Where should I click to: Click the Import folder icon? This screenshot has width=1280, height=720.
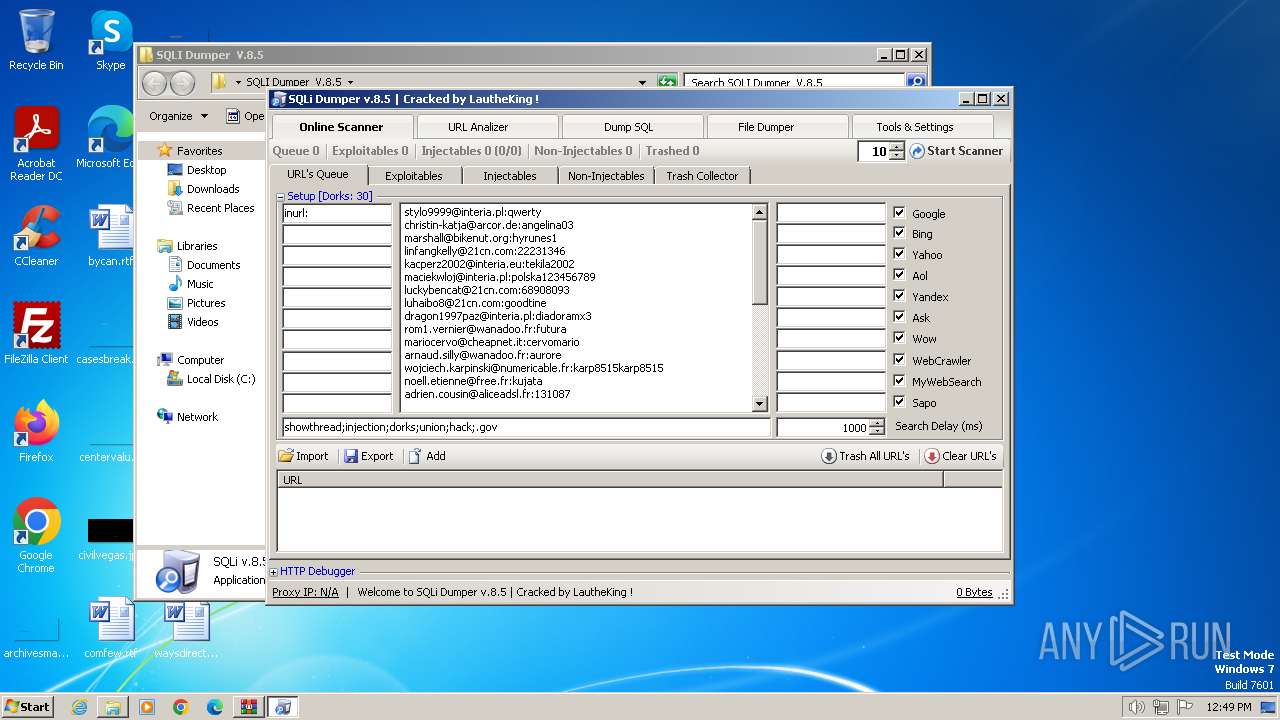point(286,456)
